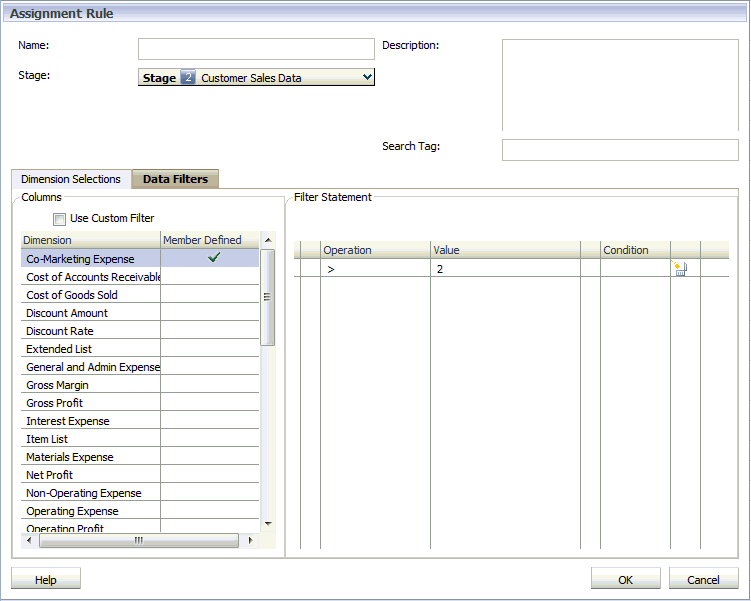
Task: Click the '>' operation cell
Action: [376, 269]
